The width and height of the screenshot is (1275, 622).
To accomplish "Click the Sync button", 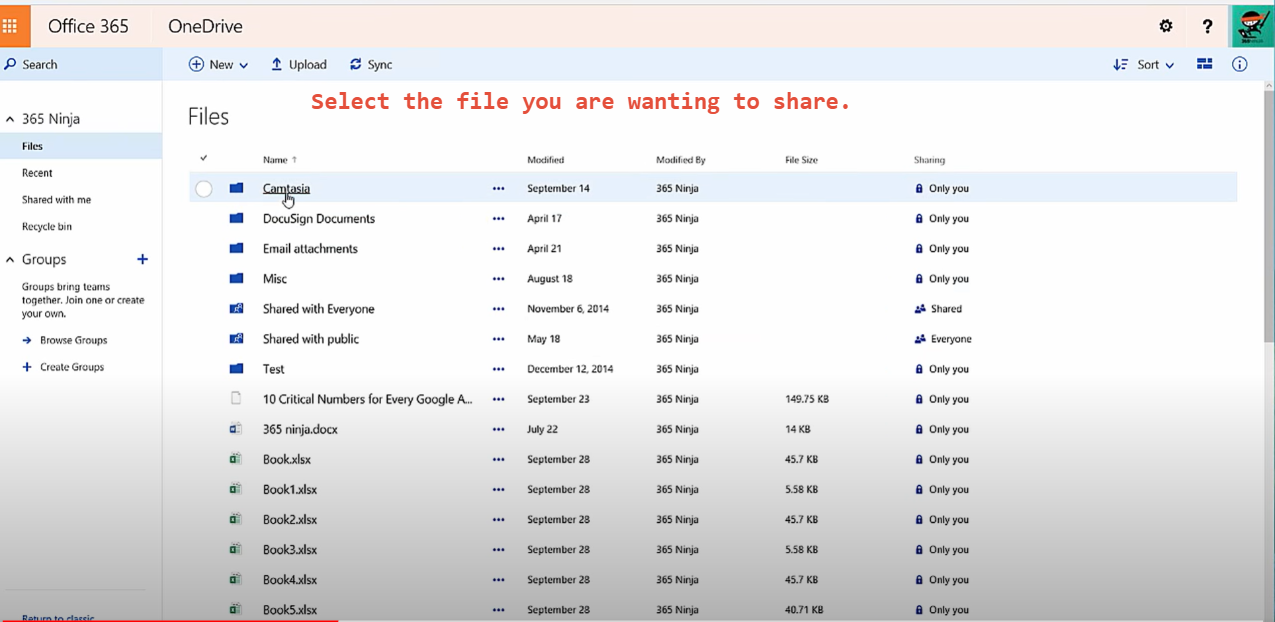I will [370, 64].
